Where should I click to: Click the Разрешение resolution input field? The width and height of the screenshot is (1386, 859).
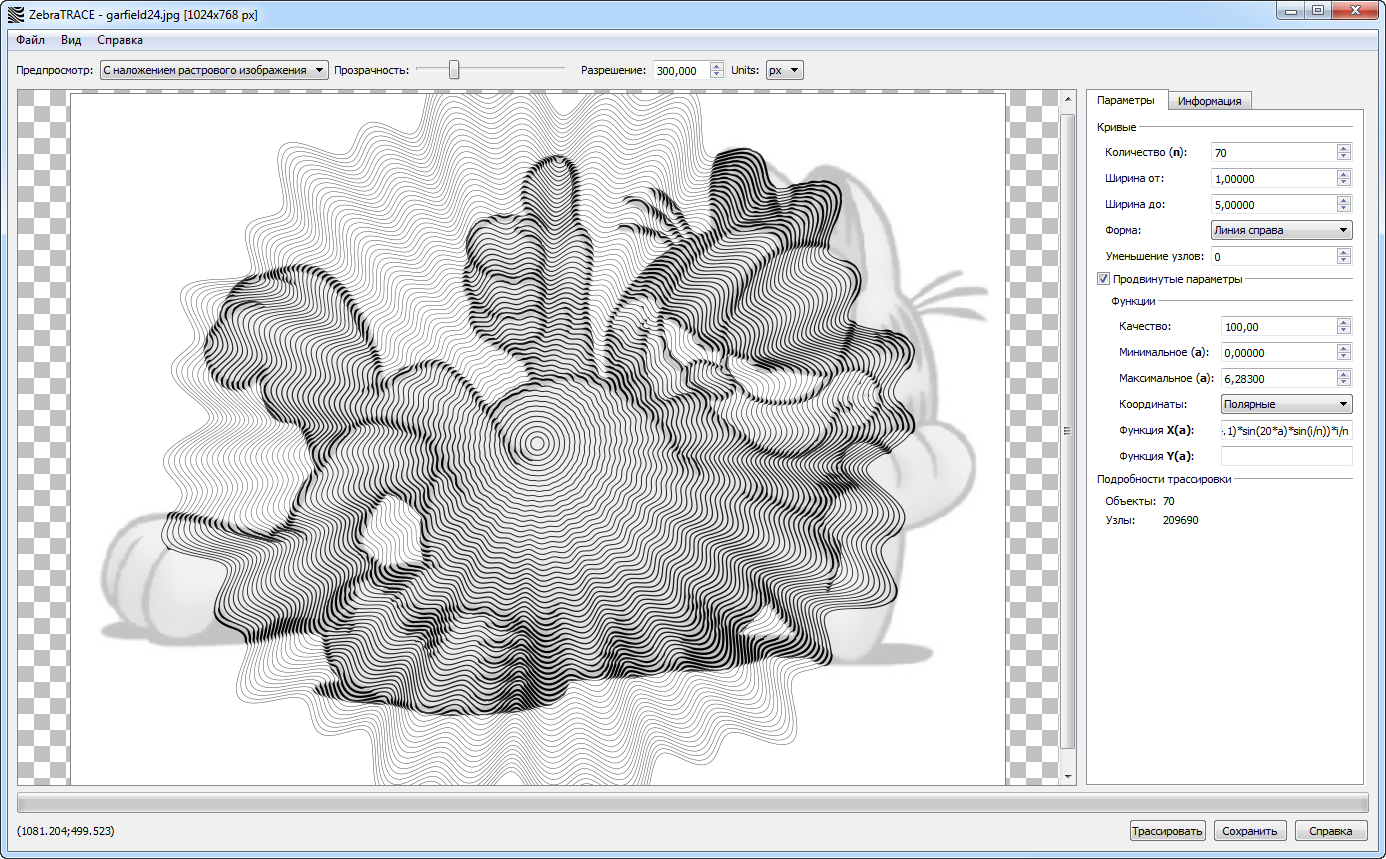click(681, 70)
